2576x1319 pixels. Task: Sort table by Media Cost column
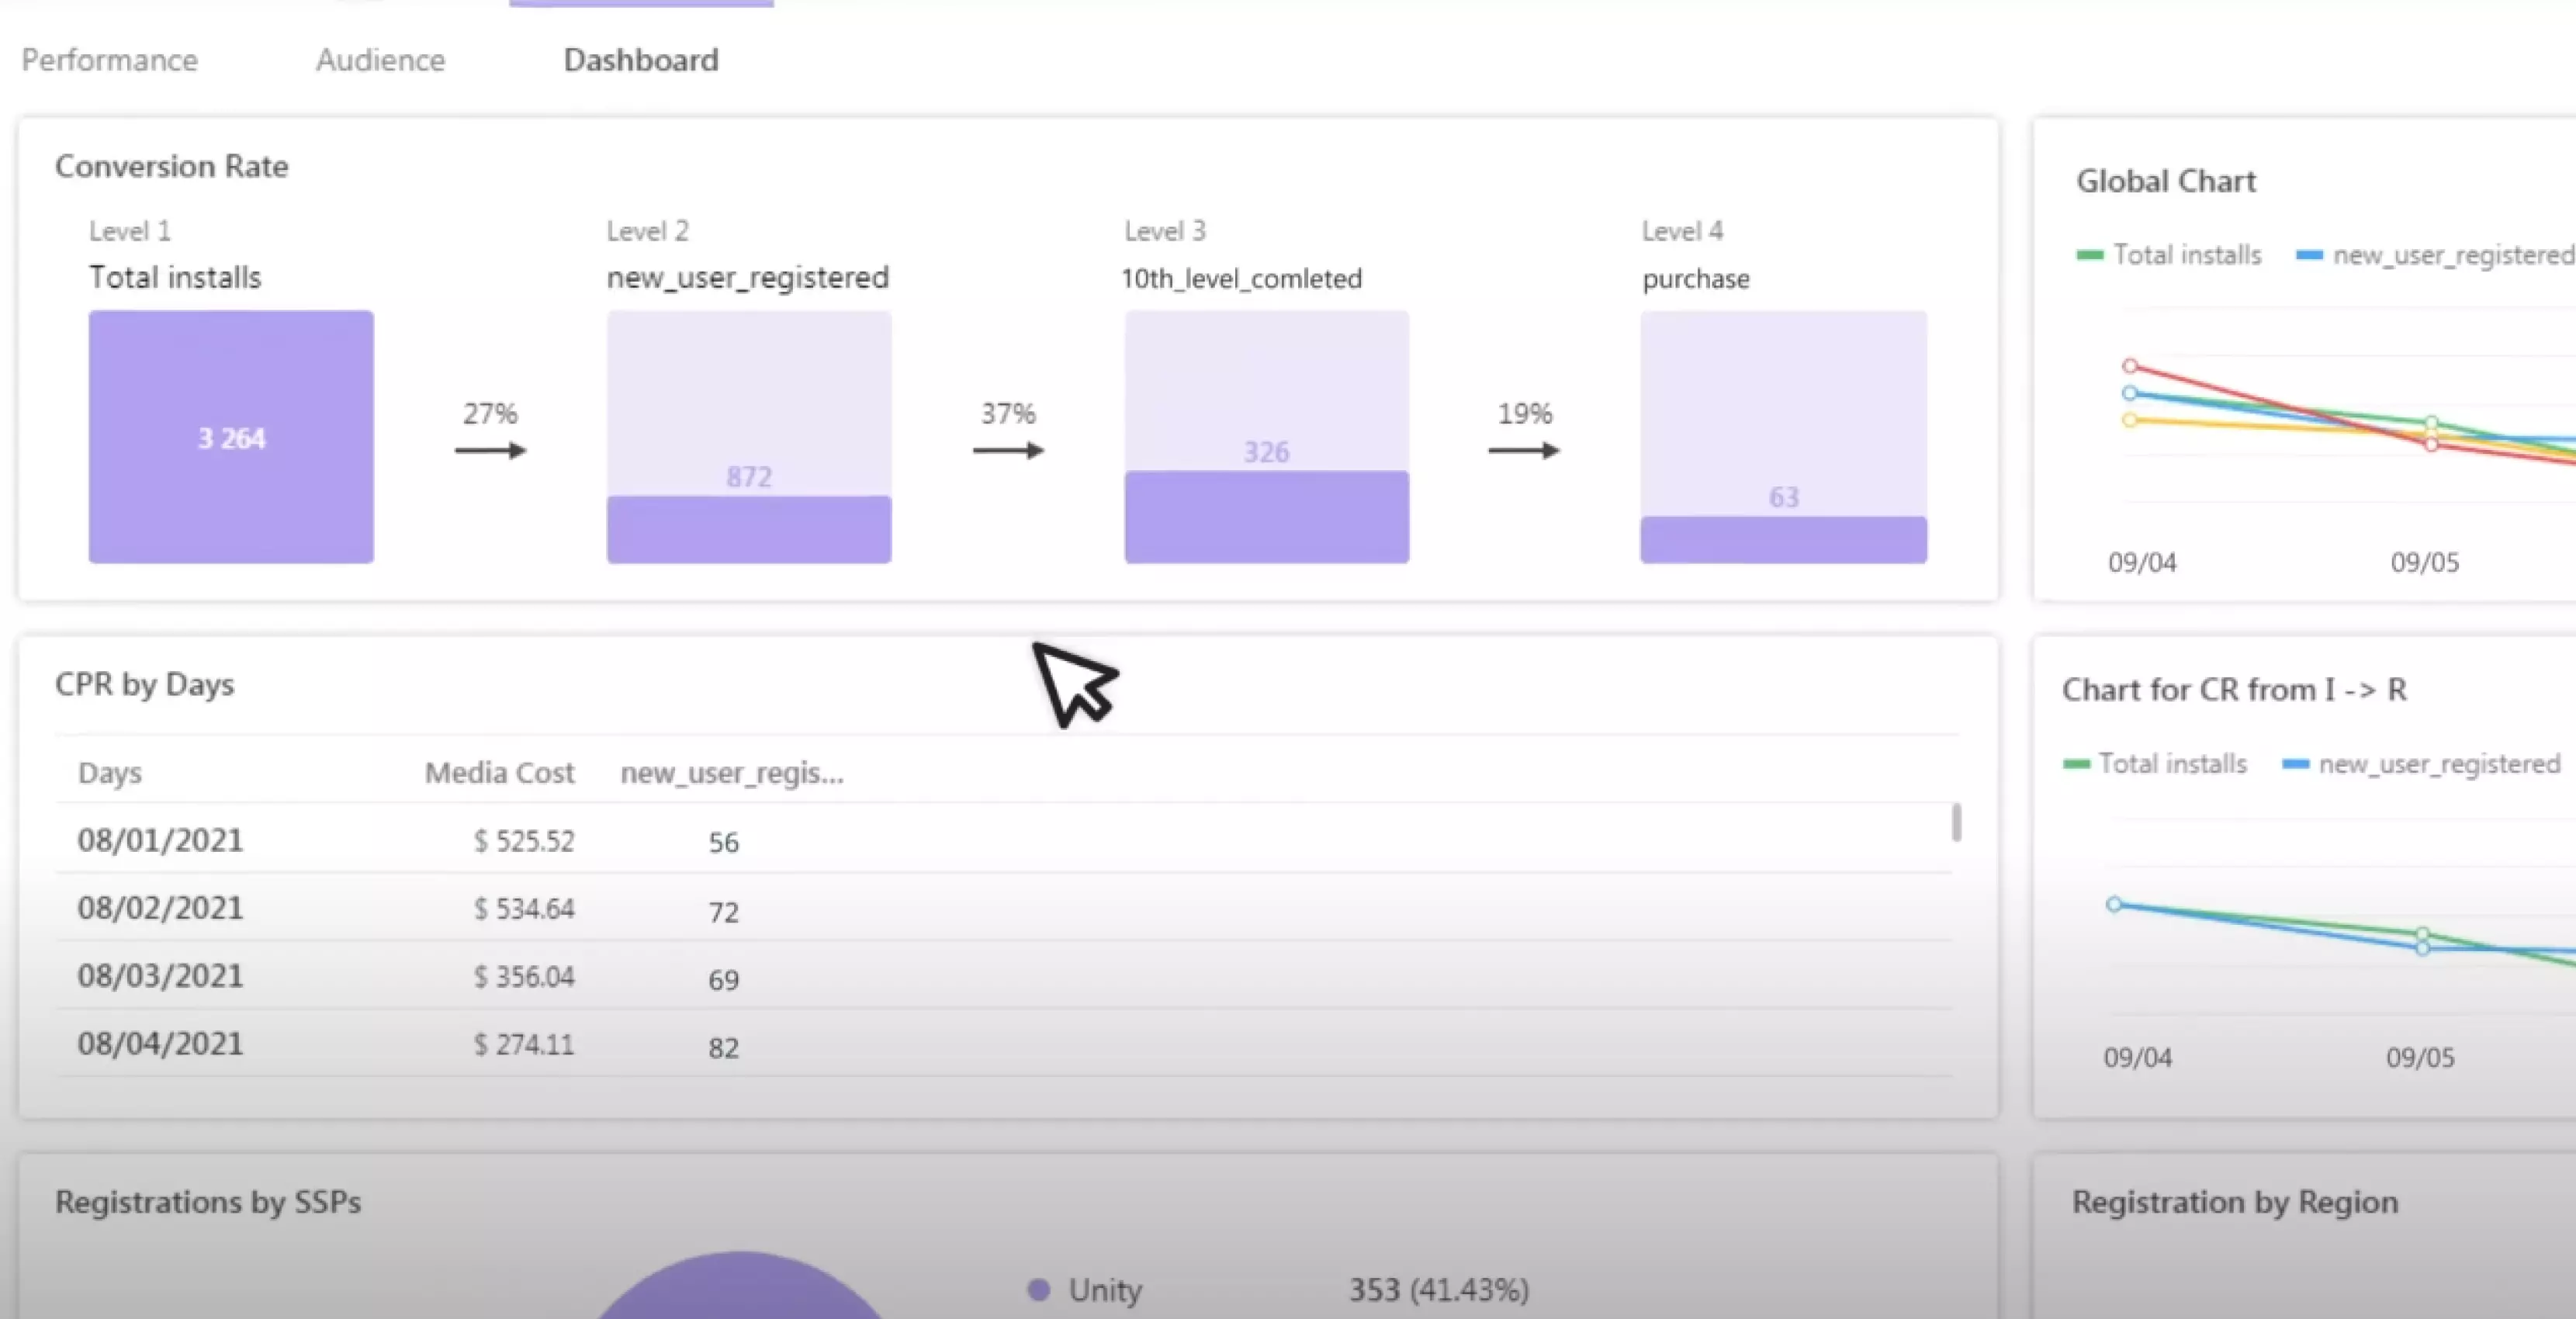(x=499, y=772)
